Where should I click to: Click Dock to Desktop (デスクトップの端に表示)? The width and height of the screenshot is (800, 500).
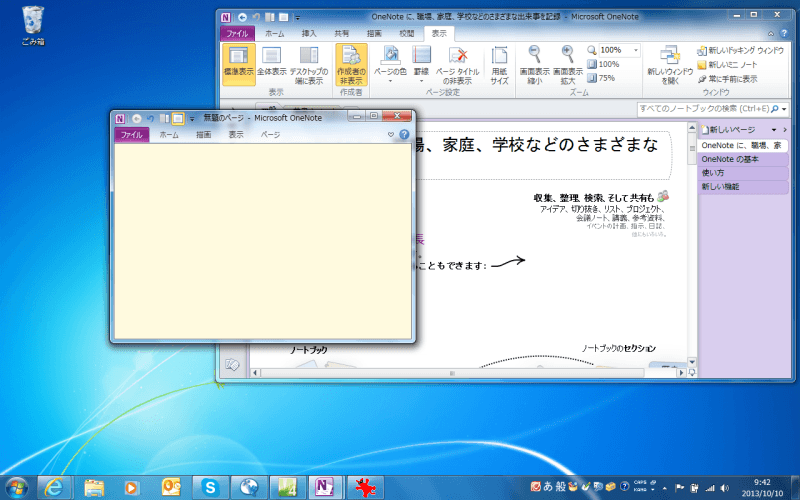click(309, 64)
